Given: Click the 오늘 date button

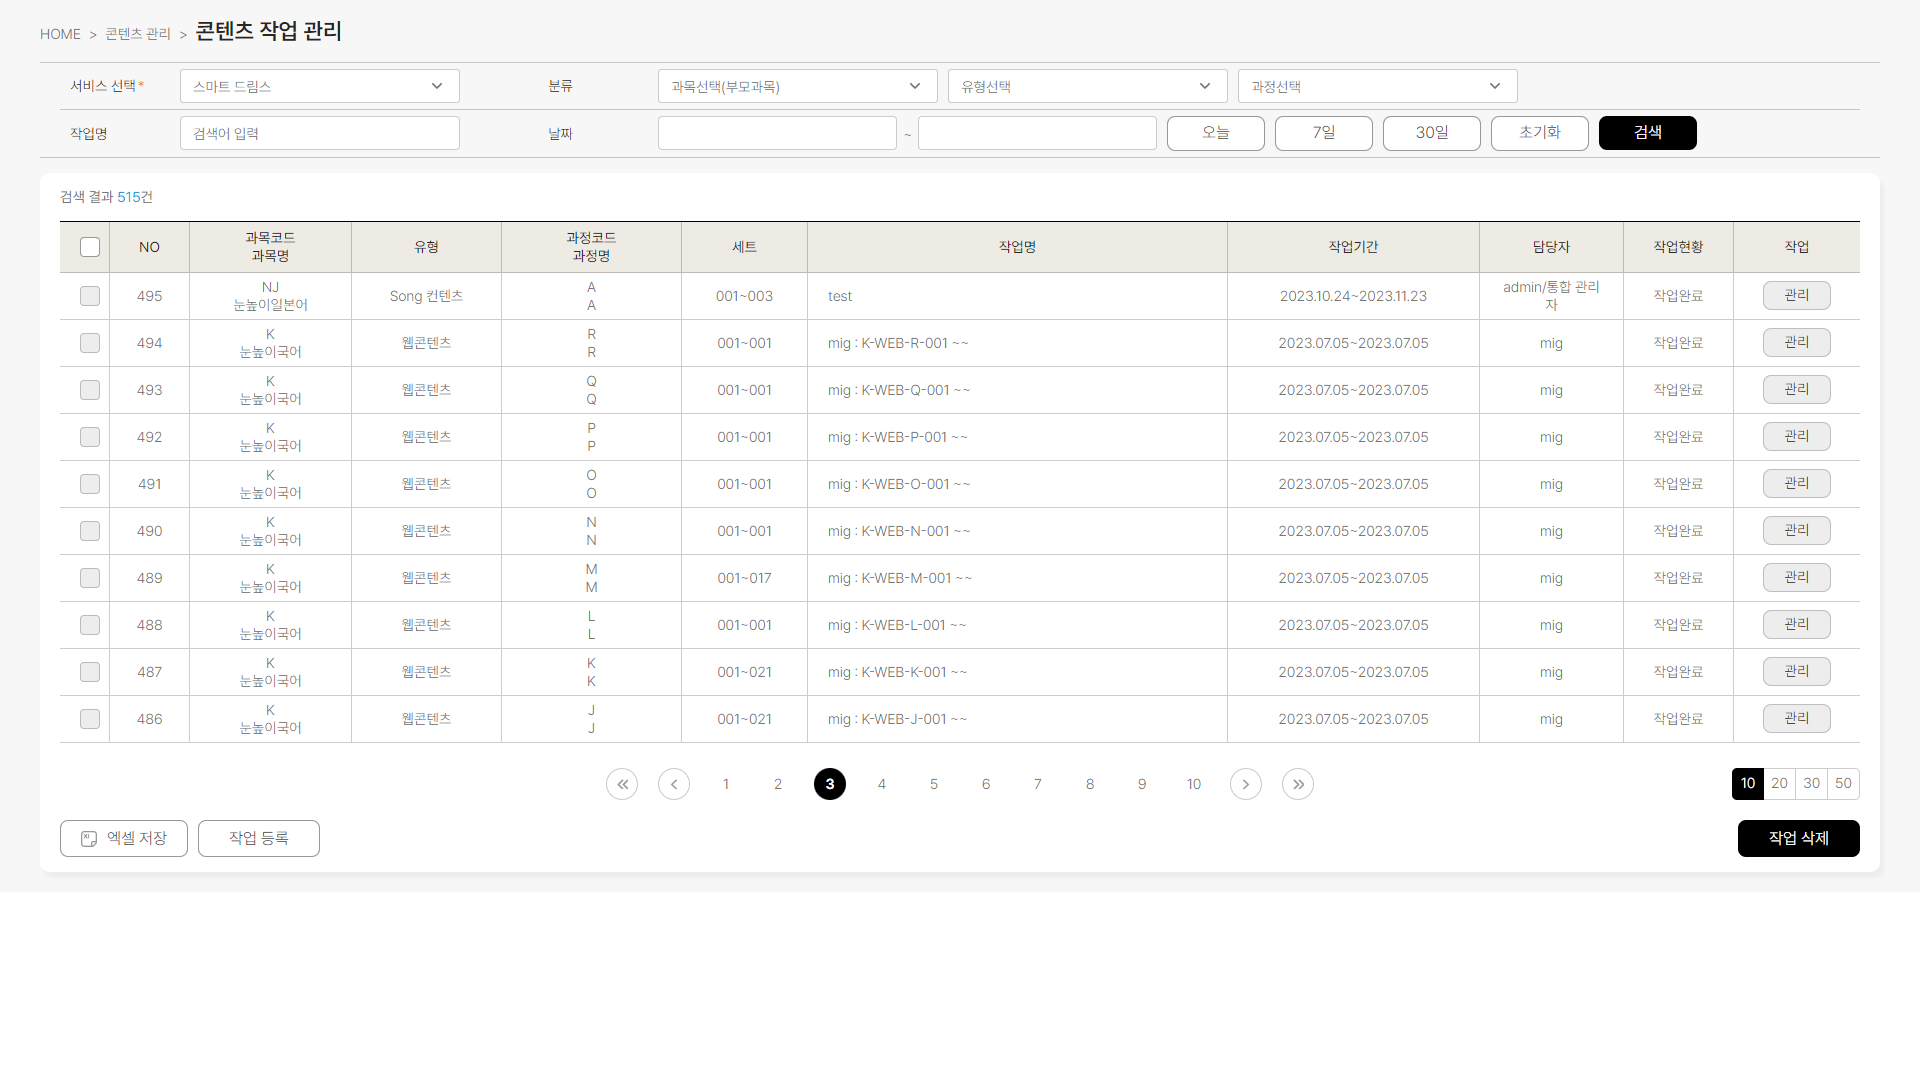Looking at the screenshot, I should tap(1216, 133).
